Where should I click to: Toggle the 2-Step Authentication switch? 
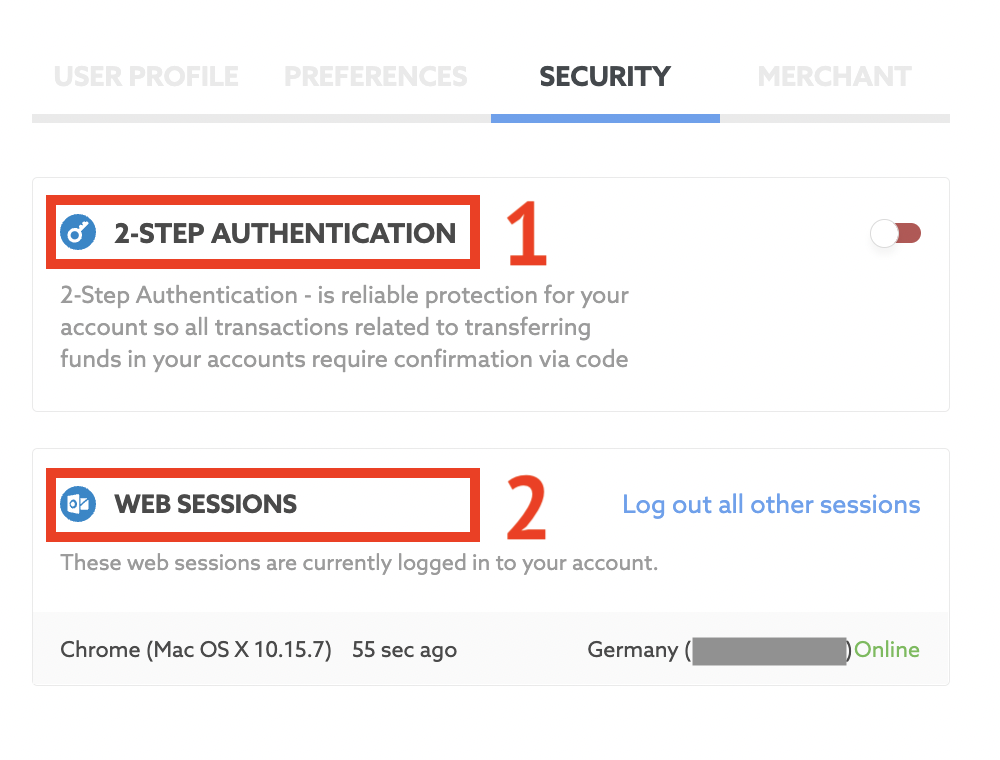coord(895,233)
